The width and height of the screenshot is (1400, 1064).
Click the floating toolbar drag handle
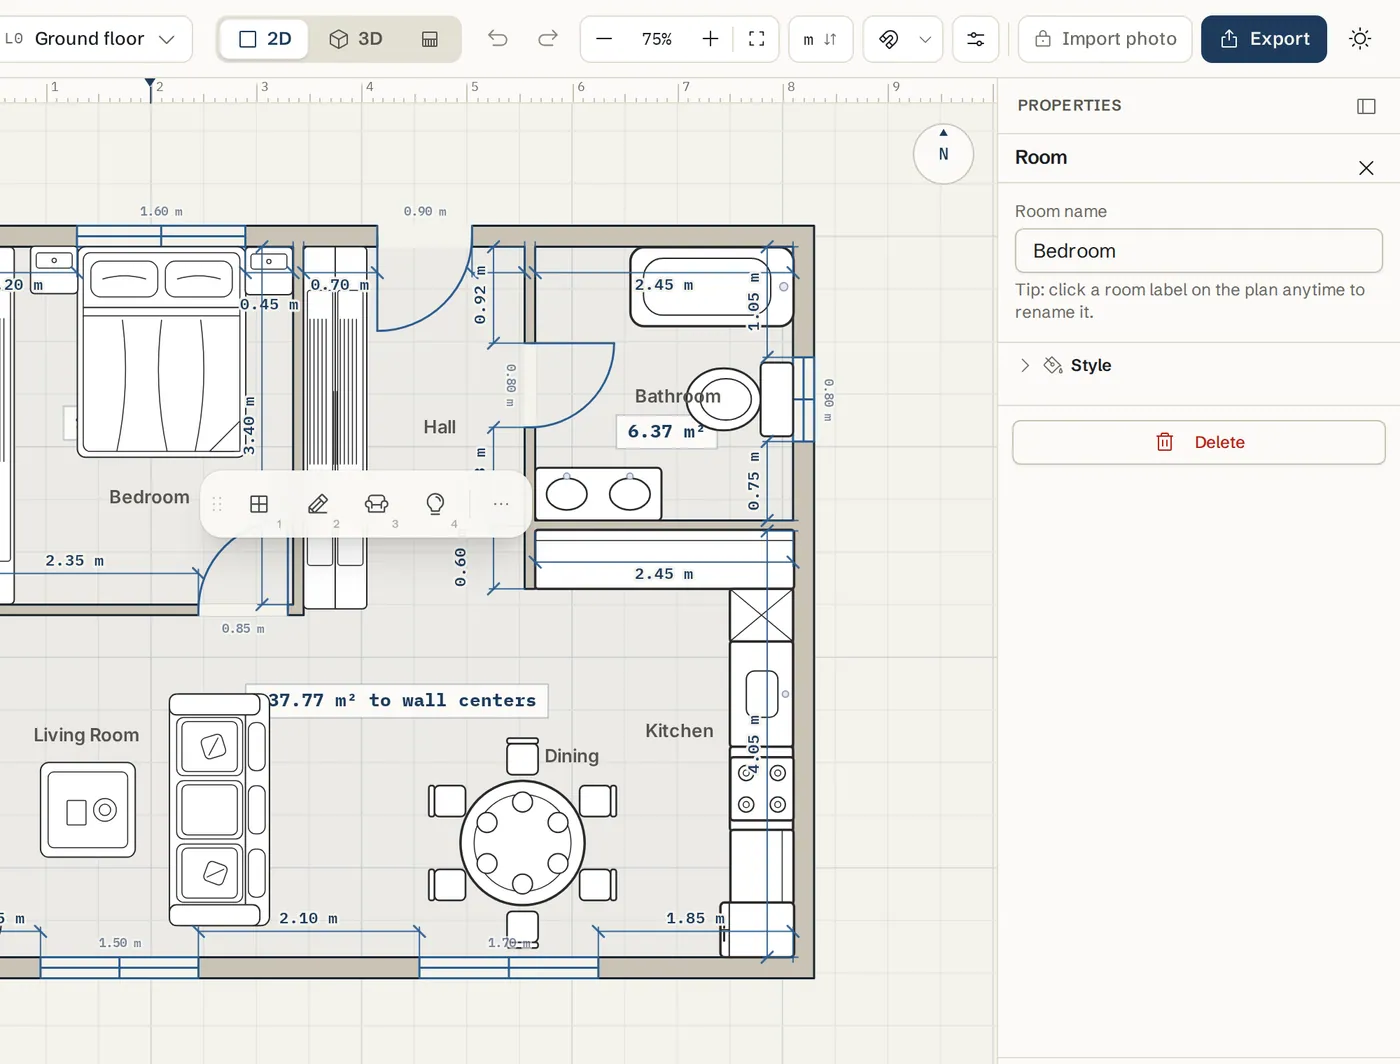(x=217, y=504)
